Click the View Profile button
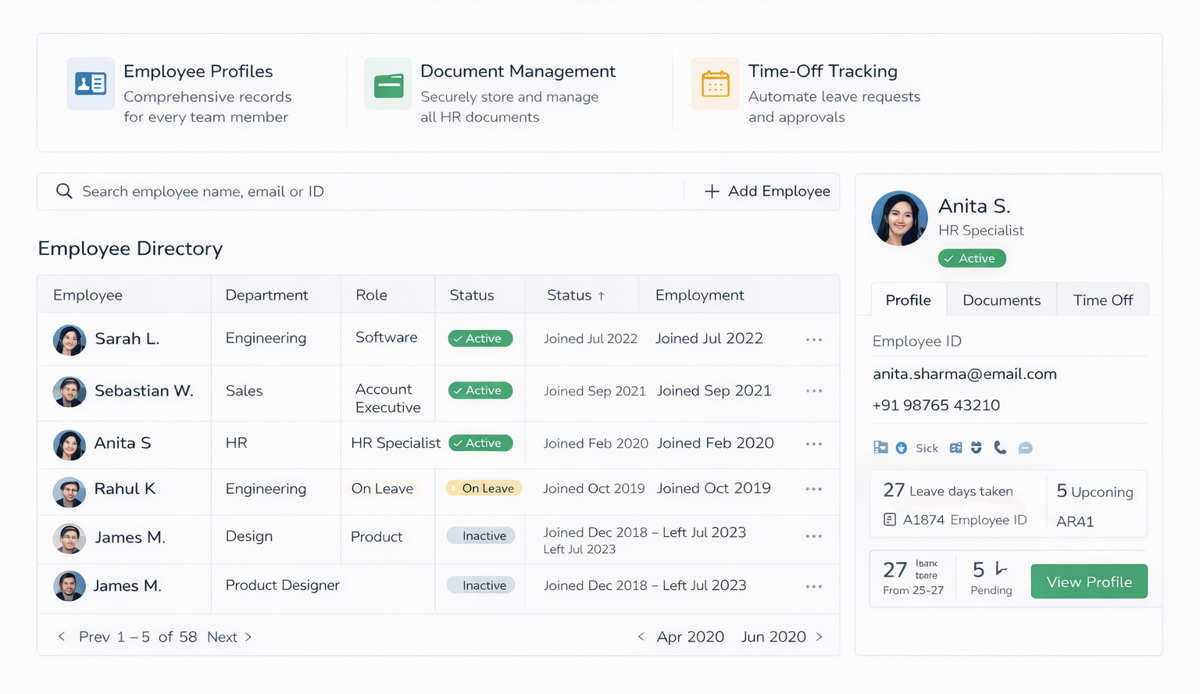Image resolution: width=1200 pixels, height=694 pixels. [1088, 581]
